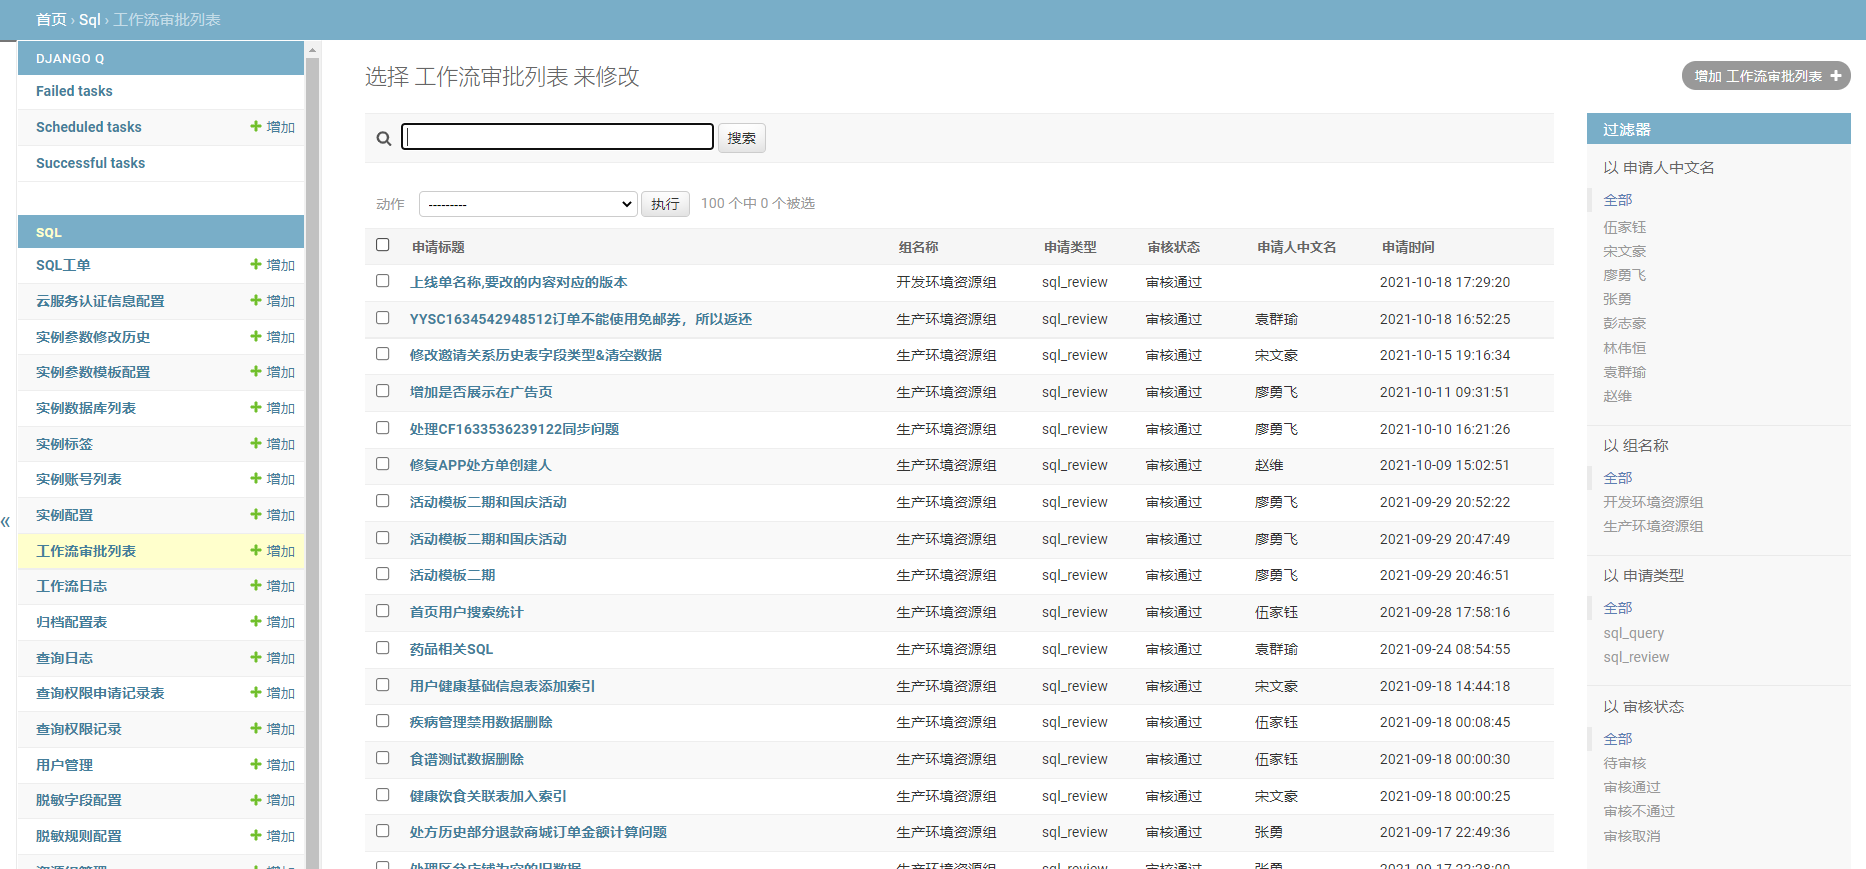This screenshot has height=869, width=1866.
Task: Click the magnifier search icon
Action: point(383,139)
